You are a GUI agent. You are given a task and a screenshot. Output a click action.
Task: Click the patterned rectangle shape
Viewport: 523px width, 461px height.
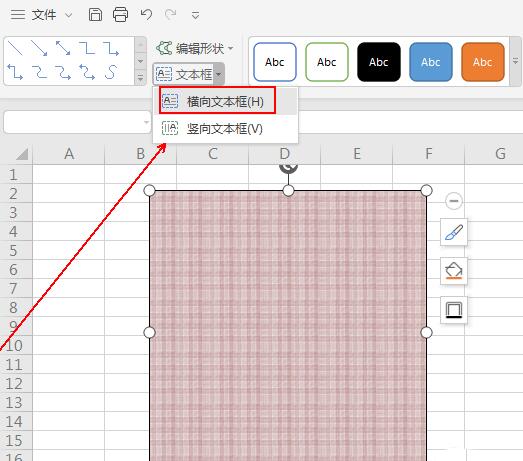click(288, 326)
